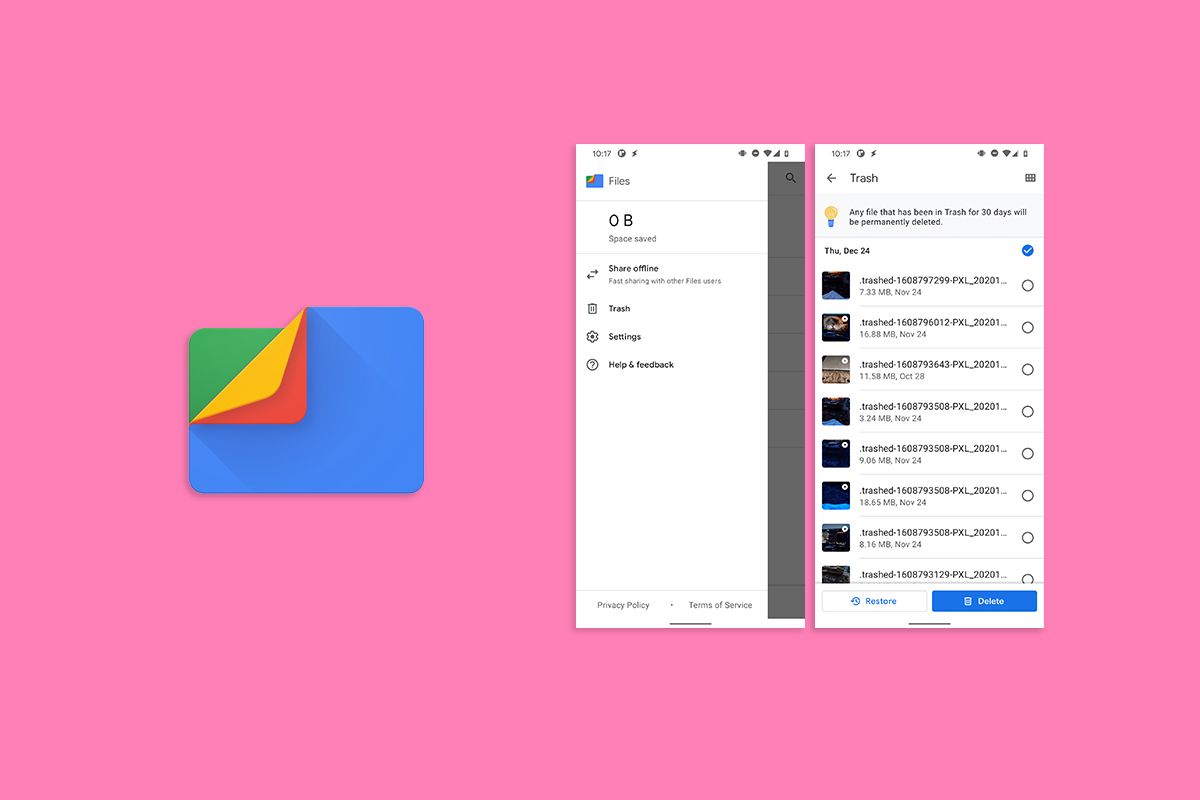Go back using the Trash arrow
The image size is (1200, 800).
(x=832, y=178)
